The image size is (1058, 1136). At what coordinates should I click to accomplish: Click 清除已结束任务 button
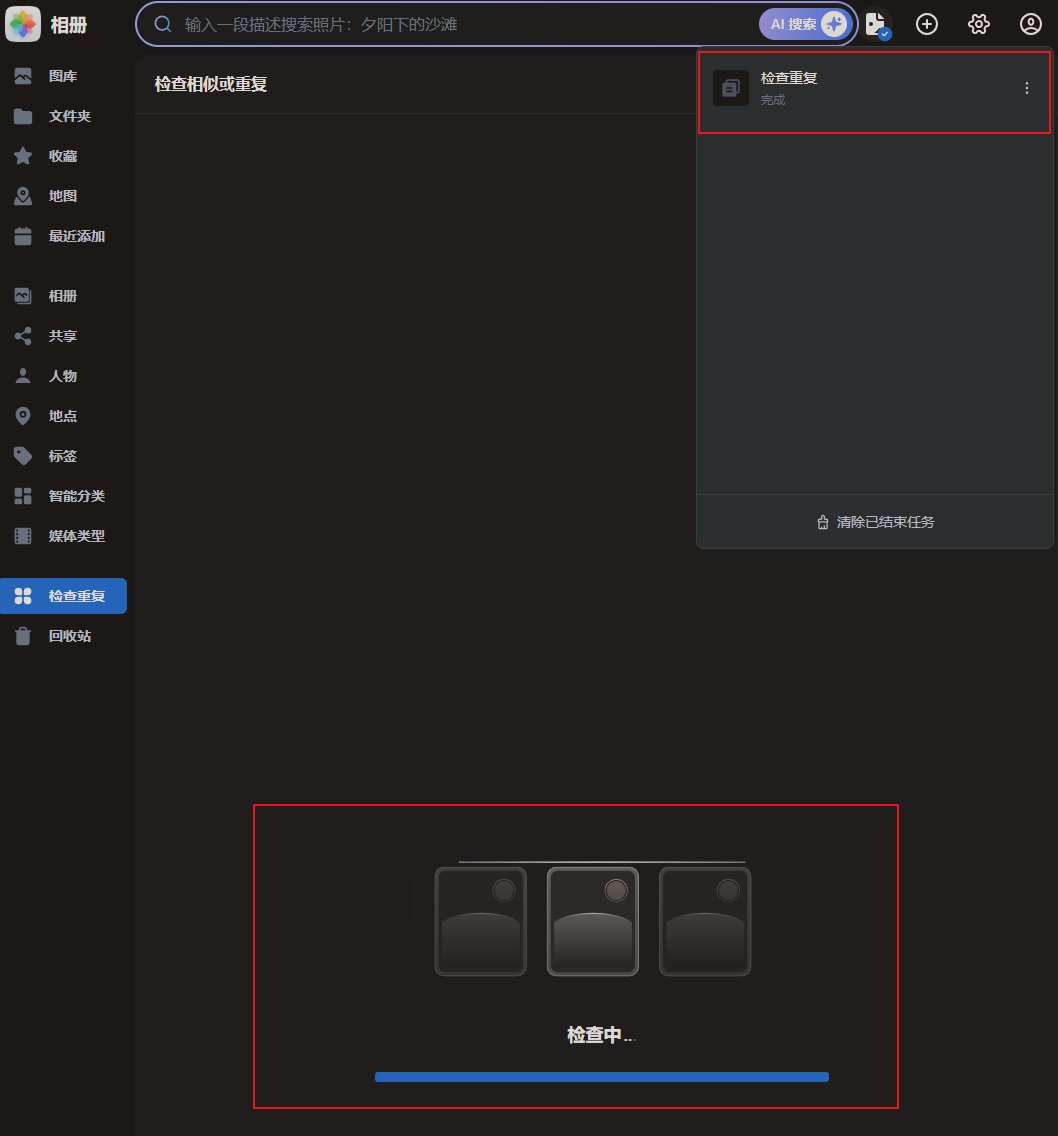[875, 522]
